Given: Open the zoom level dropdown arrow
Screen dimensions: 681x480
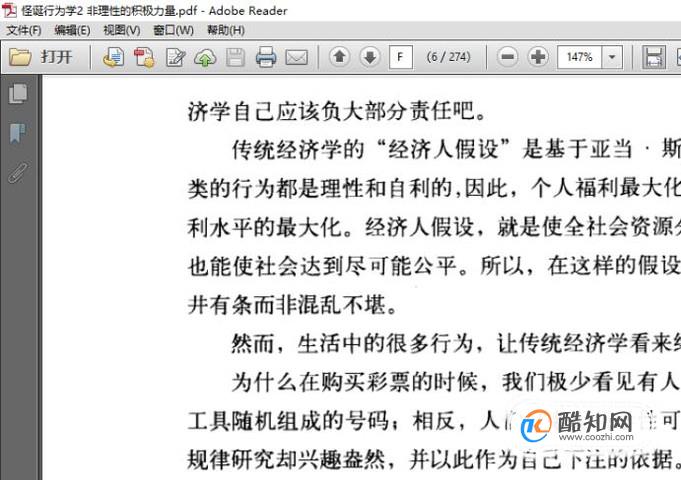Looking at the screenshot, I should 612,57.
